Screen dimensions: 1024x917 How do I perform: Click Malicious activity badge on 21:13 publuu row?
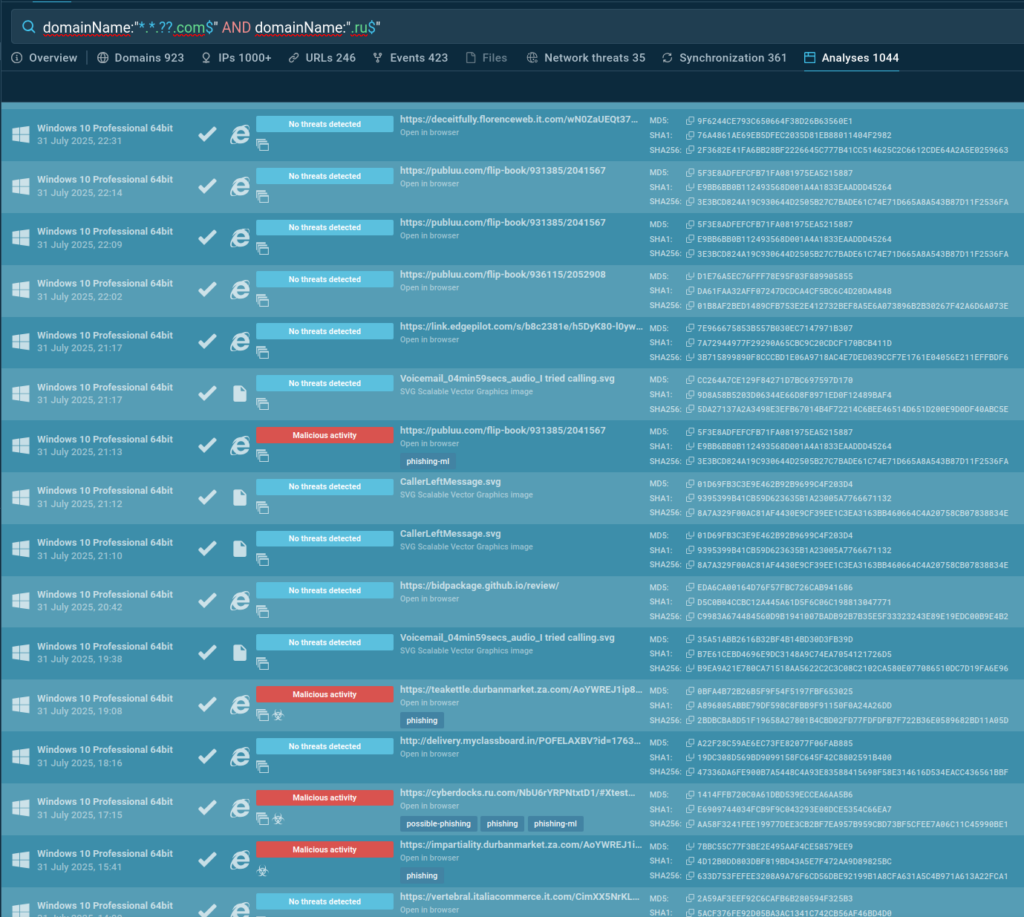[x=324, y=435]
